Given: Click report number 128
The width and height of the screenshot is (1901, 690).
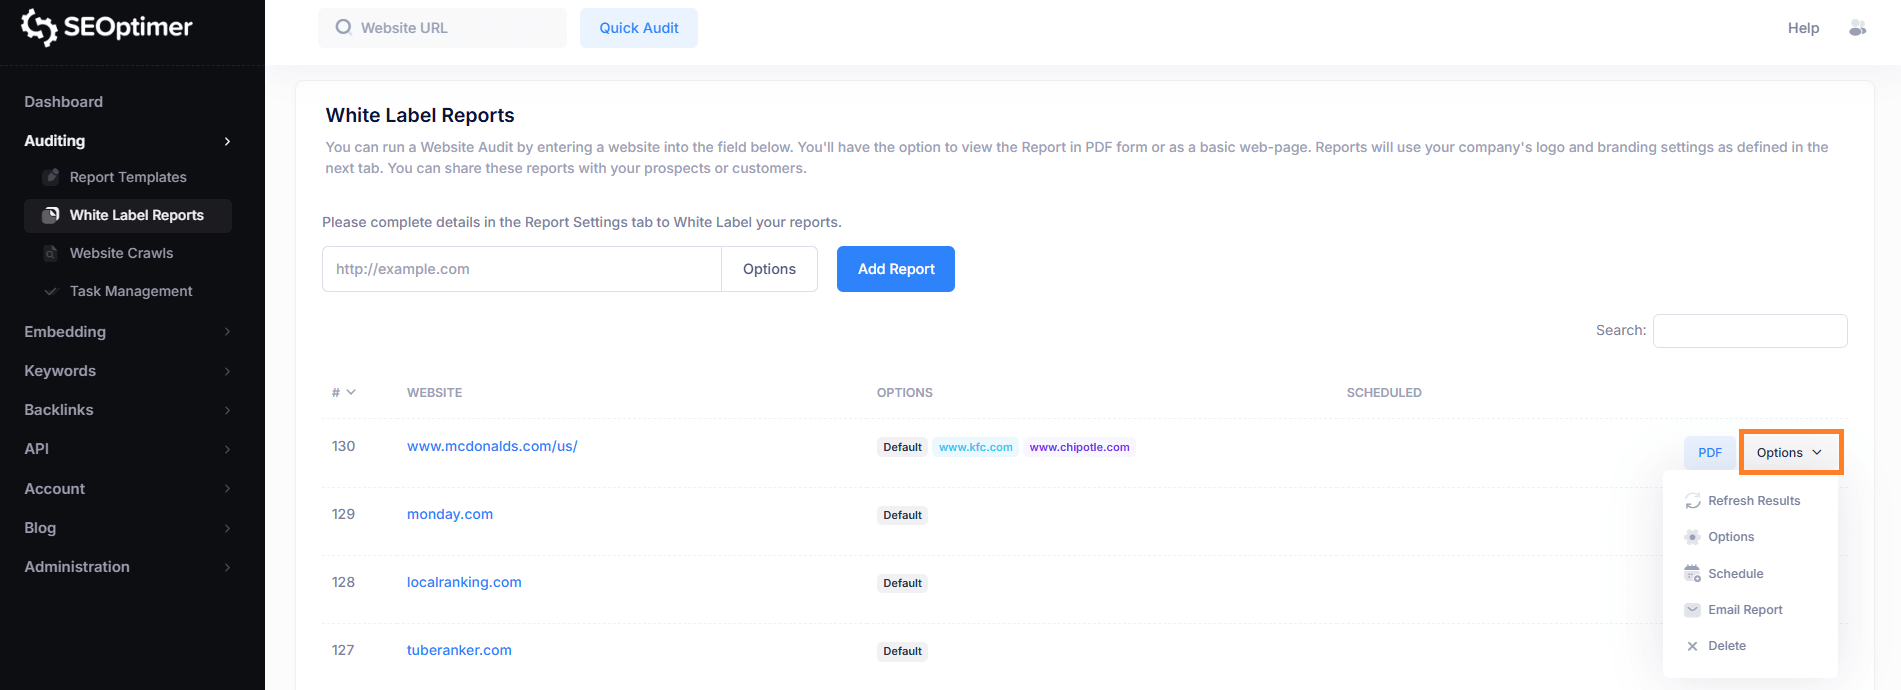Looking at the screenshot, I should tap(343, 582).
